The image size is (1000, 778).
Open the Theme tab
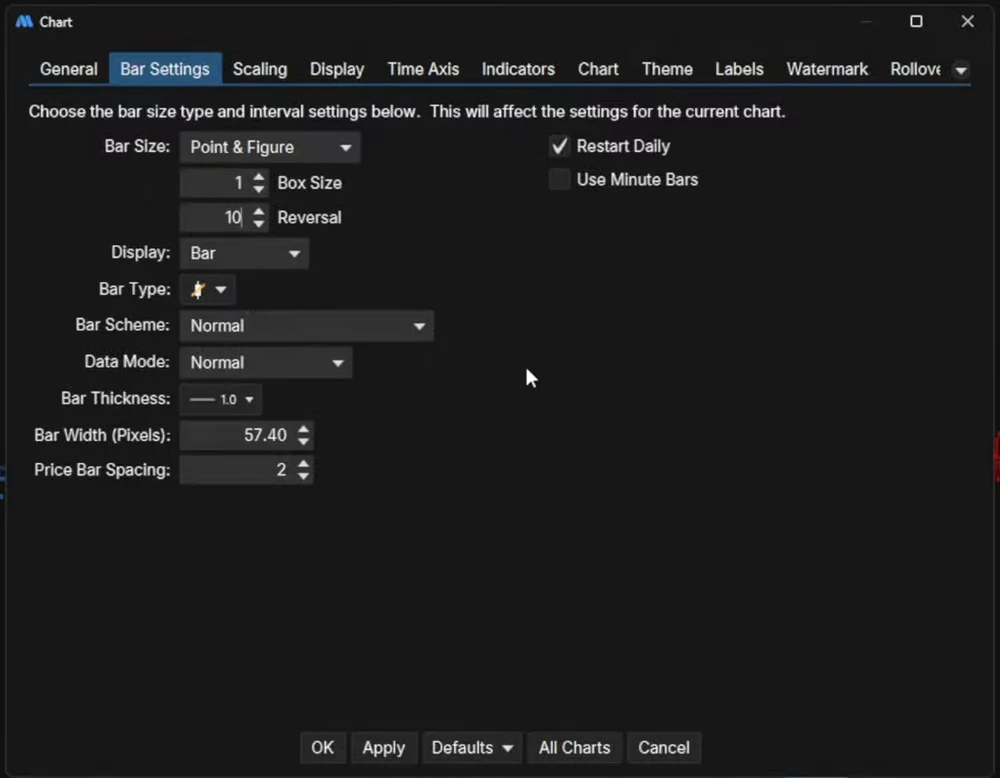click(667, 69)
